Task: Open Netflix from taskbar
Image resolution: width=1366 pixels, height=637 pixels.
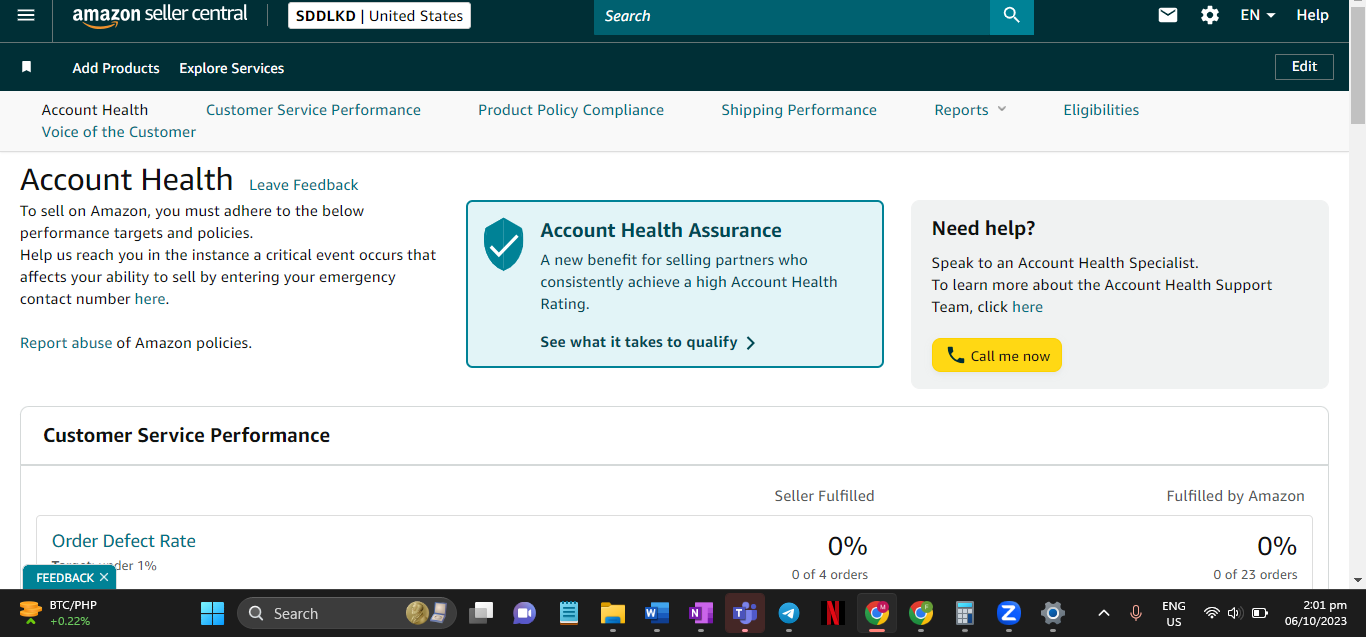Action: (x=833, y=613)
